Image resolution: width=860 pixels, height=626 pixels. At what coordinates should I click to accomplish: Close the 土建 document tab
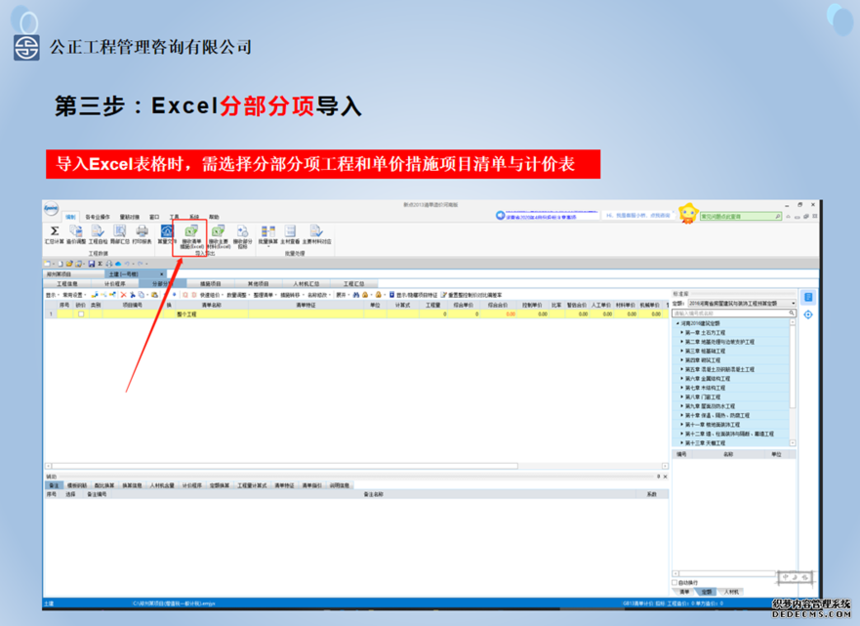coord(161,274)
